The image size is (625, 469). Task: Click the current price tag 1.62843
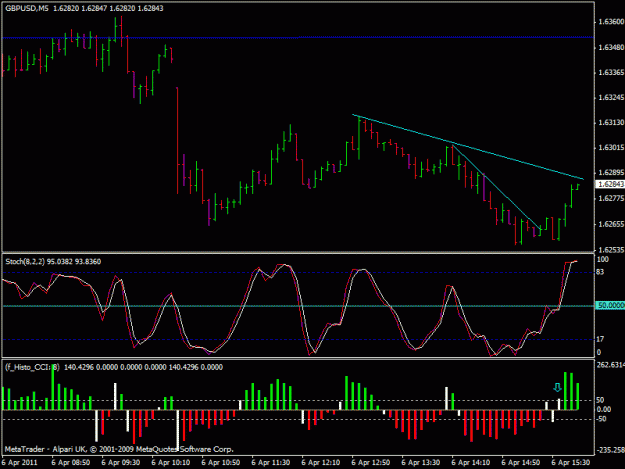click(610, 184)
